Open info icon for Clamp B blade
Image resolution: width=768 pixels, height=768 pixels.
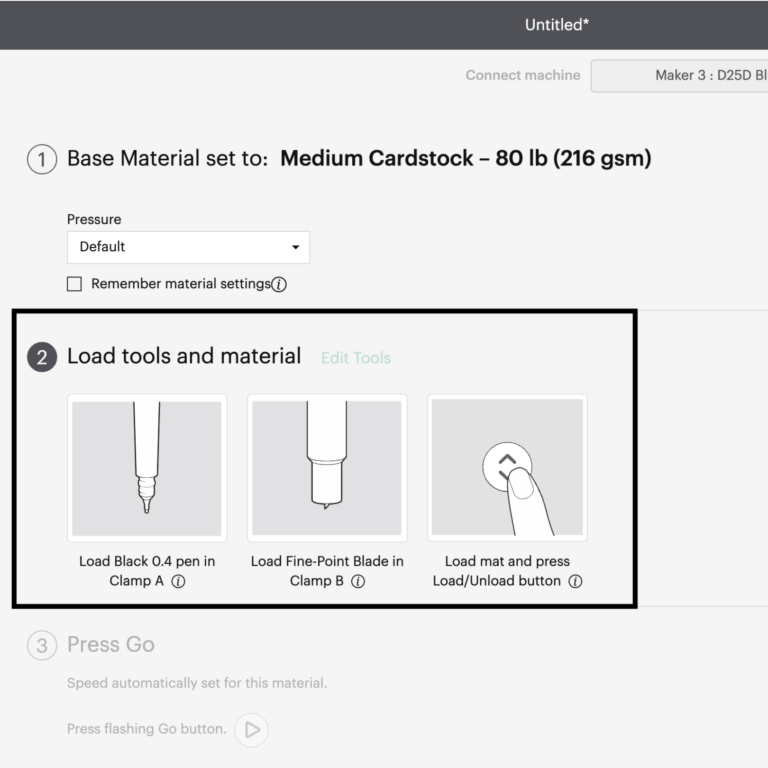coord(358,581)
